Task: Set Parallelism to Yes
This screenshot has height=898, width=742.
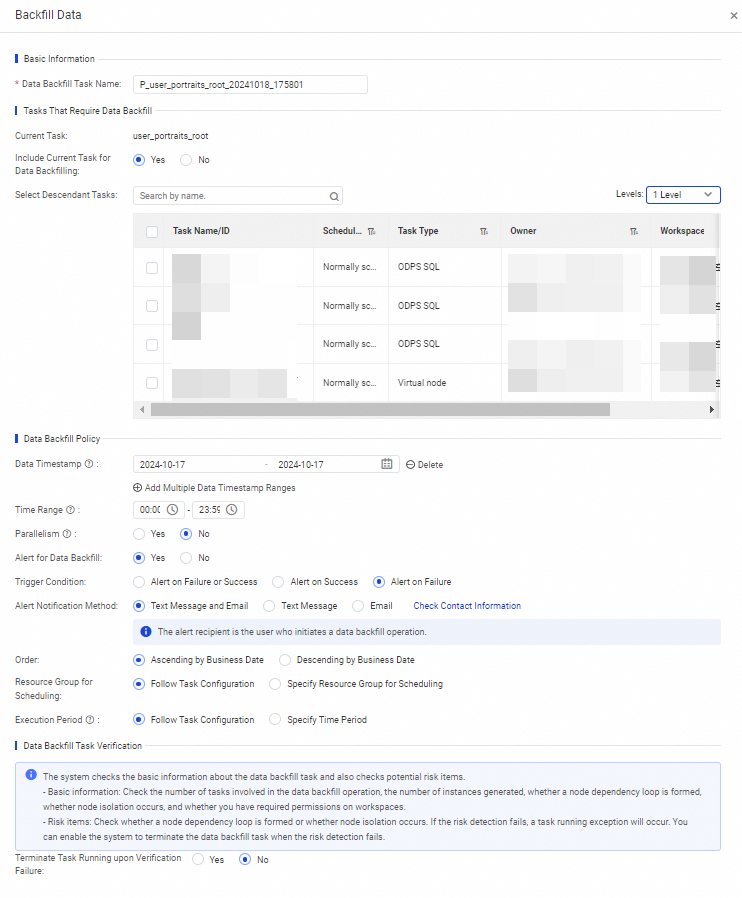Action: [139, 534]
